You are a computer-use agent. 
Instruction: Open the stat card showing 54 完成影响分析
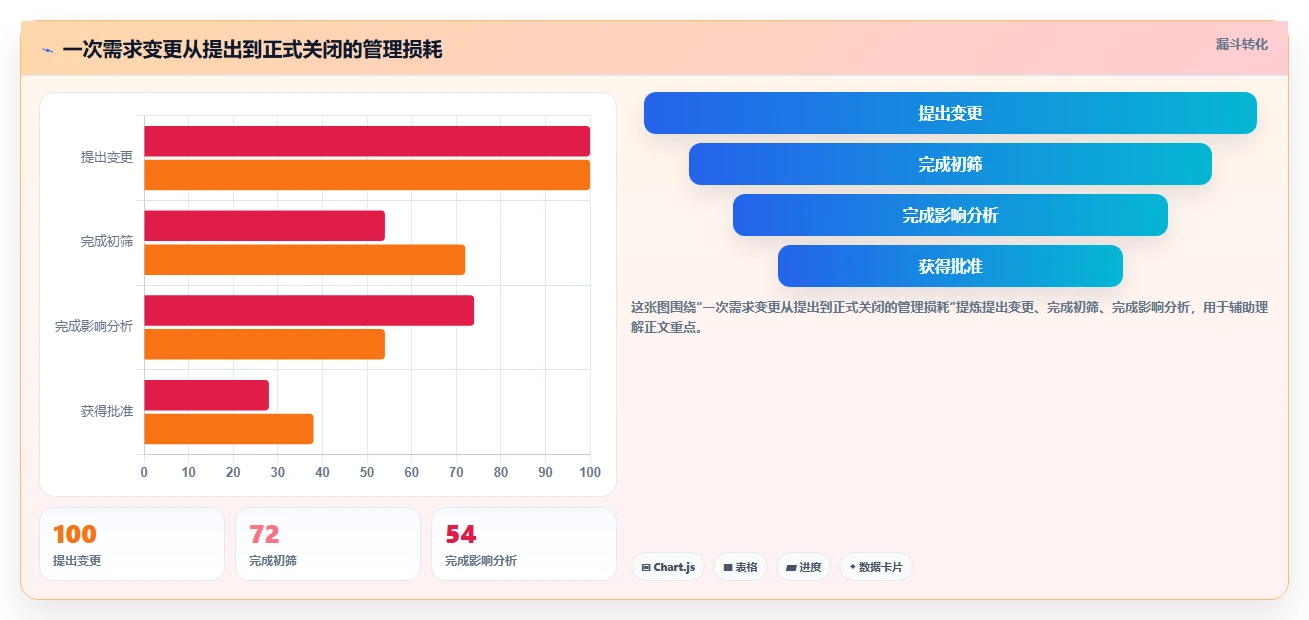(x=524, y=544)
